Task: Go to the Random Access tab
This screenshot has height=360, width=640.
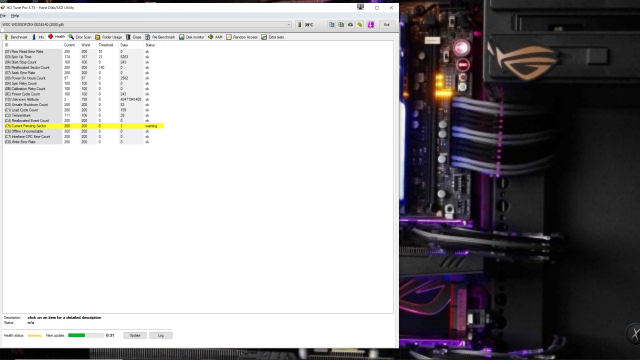Action: coord(242,37)
